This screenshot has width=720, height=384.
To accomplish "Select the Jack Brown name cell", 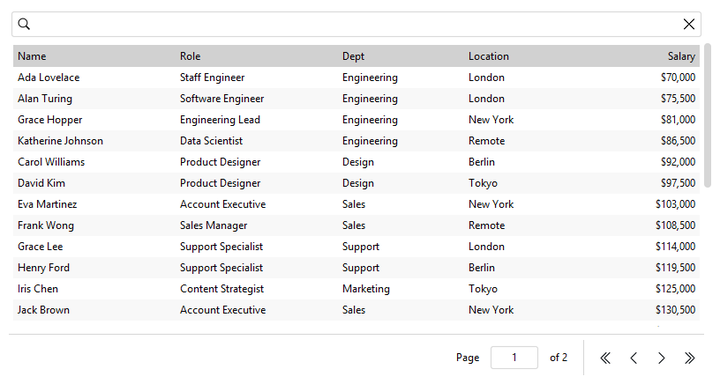I will point(94,310).
